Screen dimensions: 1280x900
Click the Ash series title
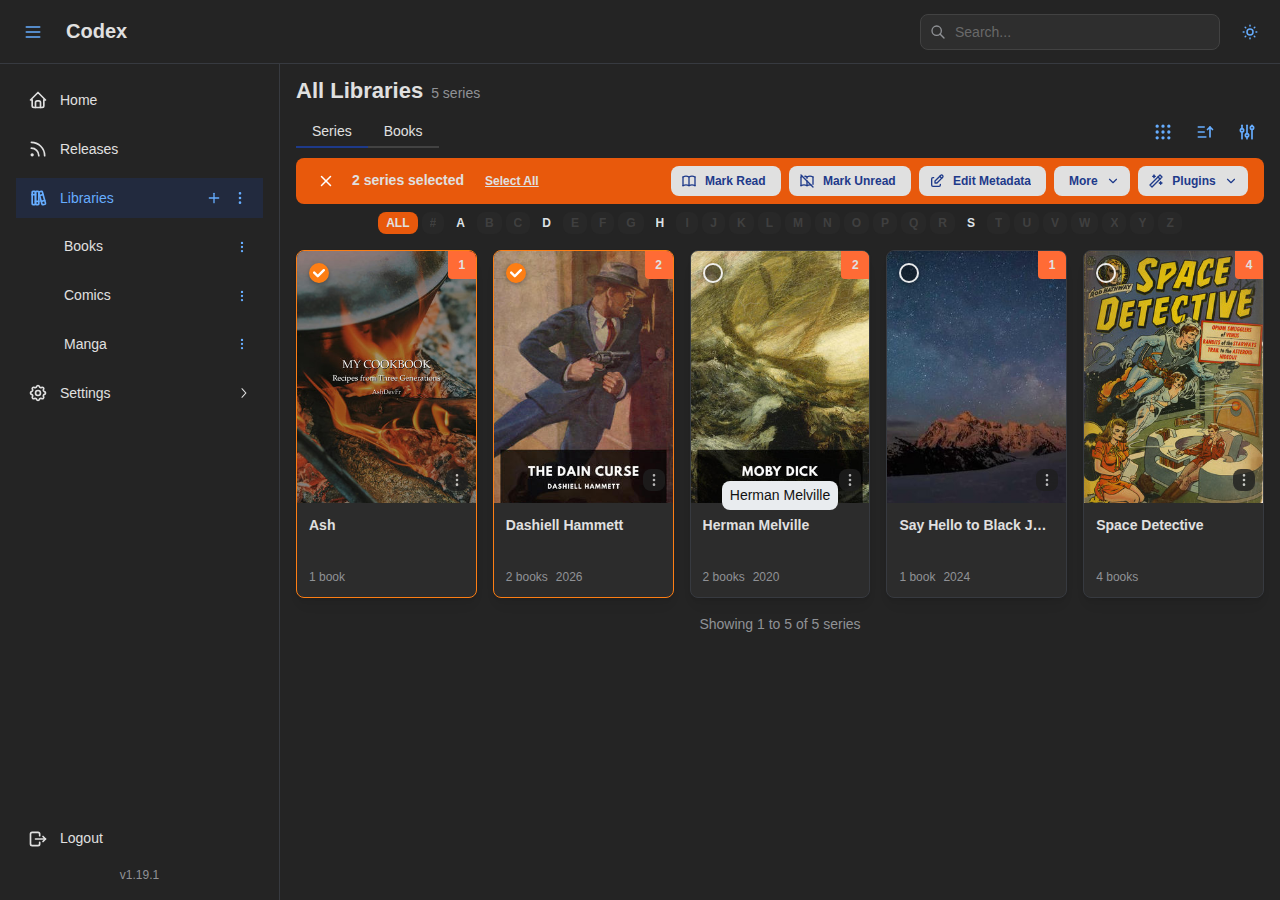point(322,525)
